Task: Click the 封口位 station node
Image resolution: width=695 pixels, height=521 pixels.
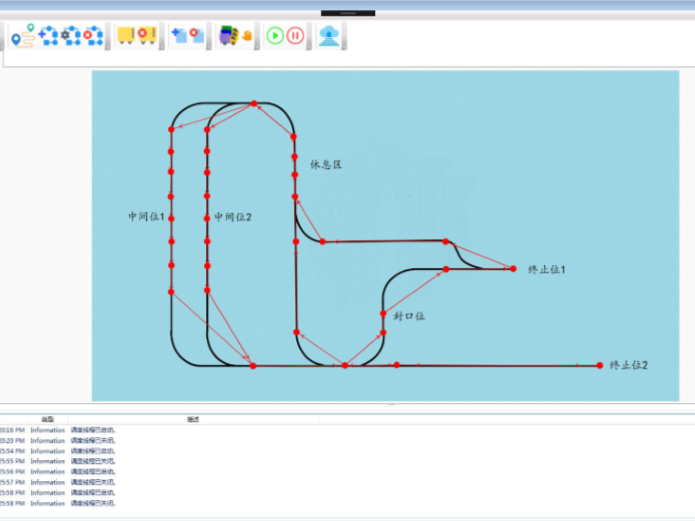Action: [383, 314]
